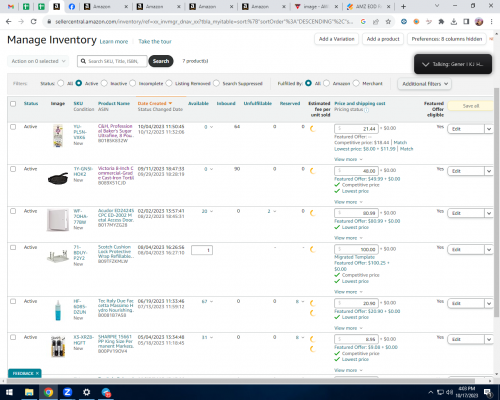Click the Chrome downloads icon
The image size is (500, 400).
[454, 22]
